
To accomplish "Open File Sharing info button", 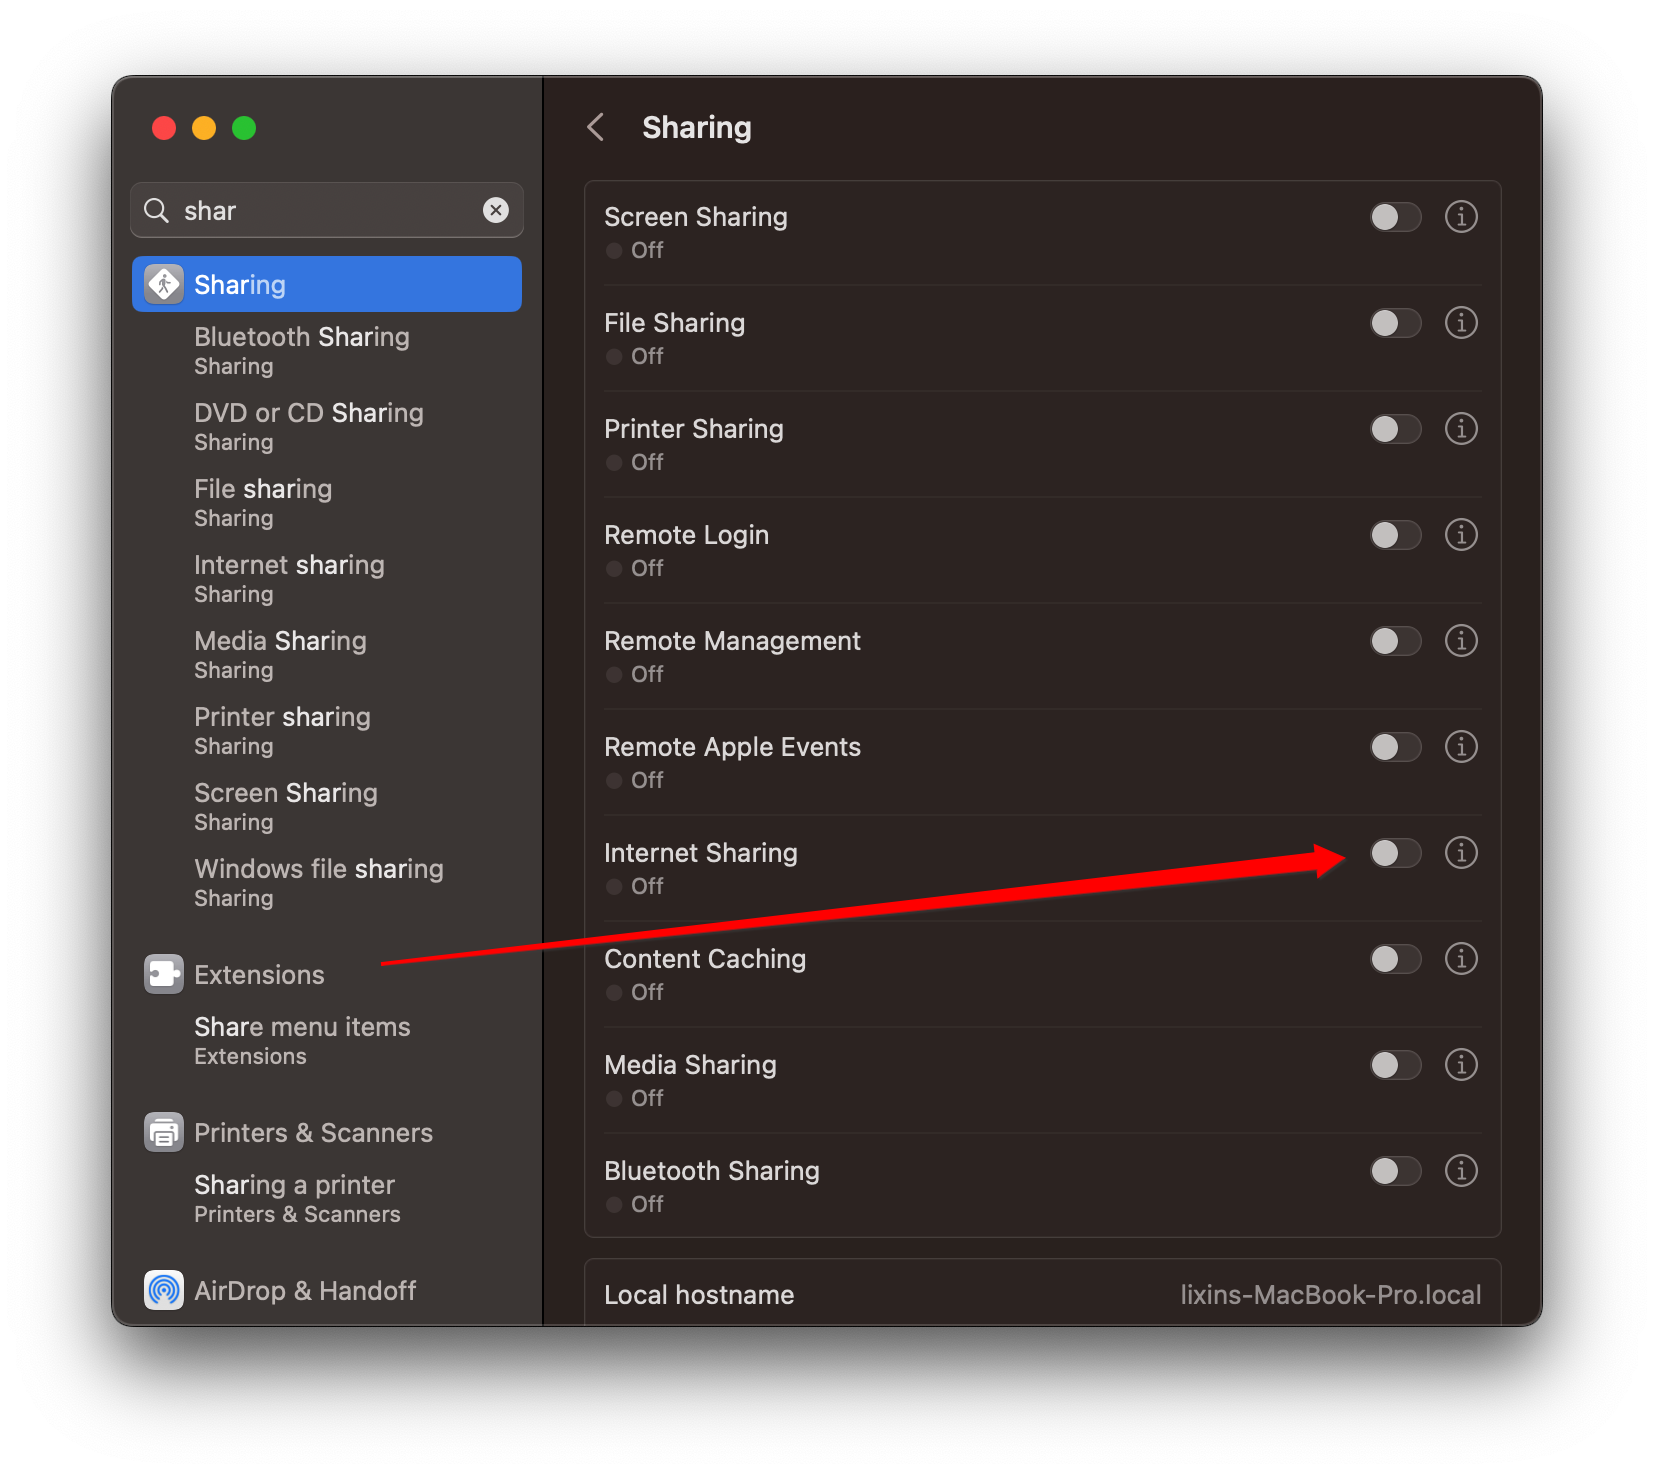I will coord(1461,322).
